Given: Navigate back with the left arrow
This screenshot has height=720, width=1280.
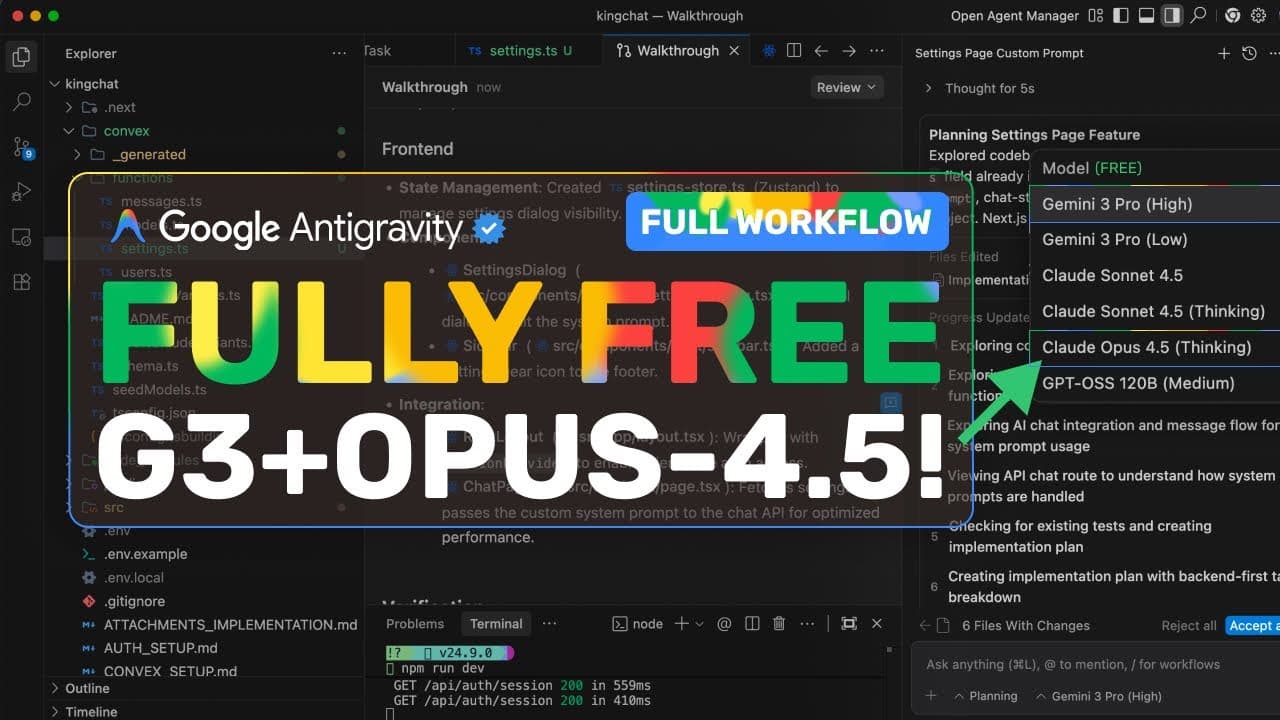Looking at the screenshot, I should click(821, 51).
